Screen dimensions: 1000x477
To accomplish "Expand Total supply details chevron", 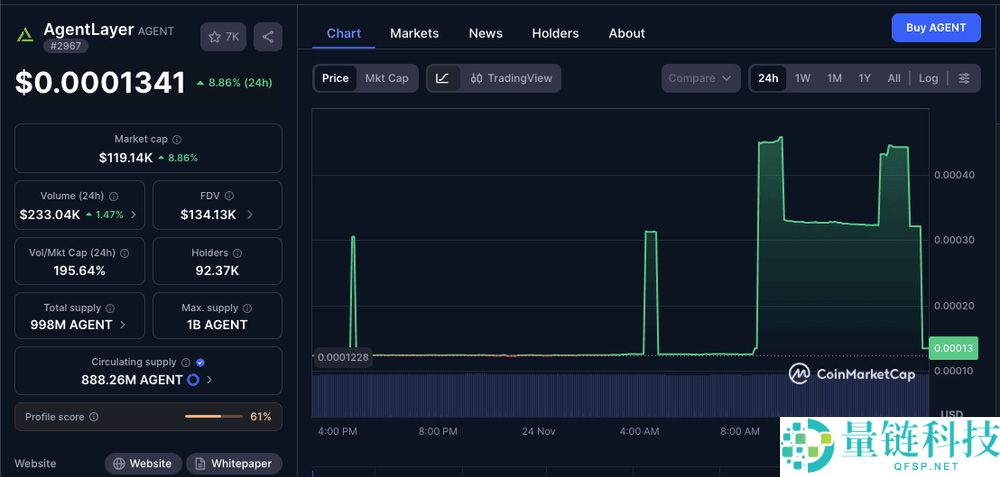I will point(123,325).
